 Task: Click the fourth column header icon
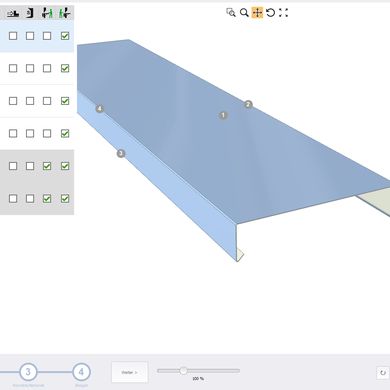pos(65,13)
